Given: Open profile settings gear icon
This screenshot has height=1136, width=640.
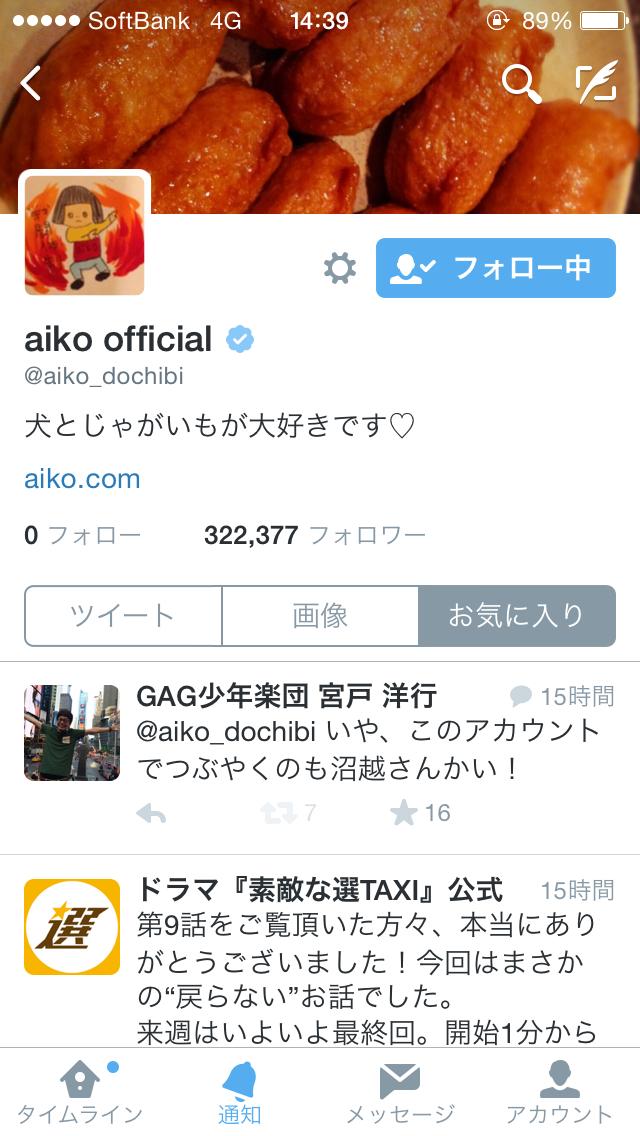Looking at the screenshot, I should tap(340, 268).
